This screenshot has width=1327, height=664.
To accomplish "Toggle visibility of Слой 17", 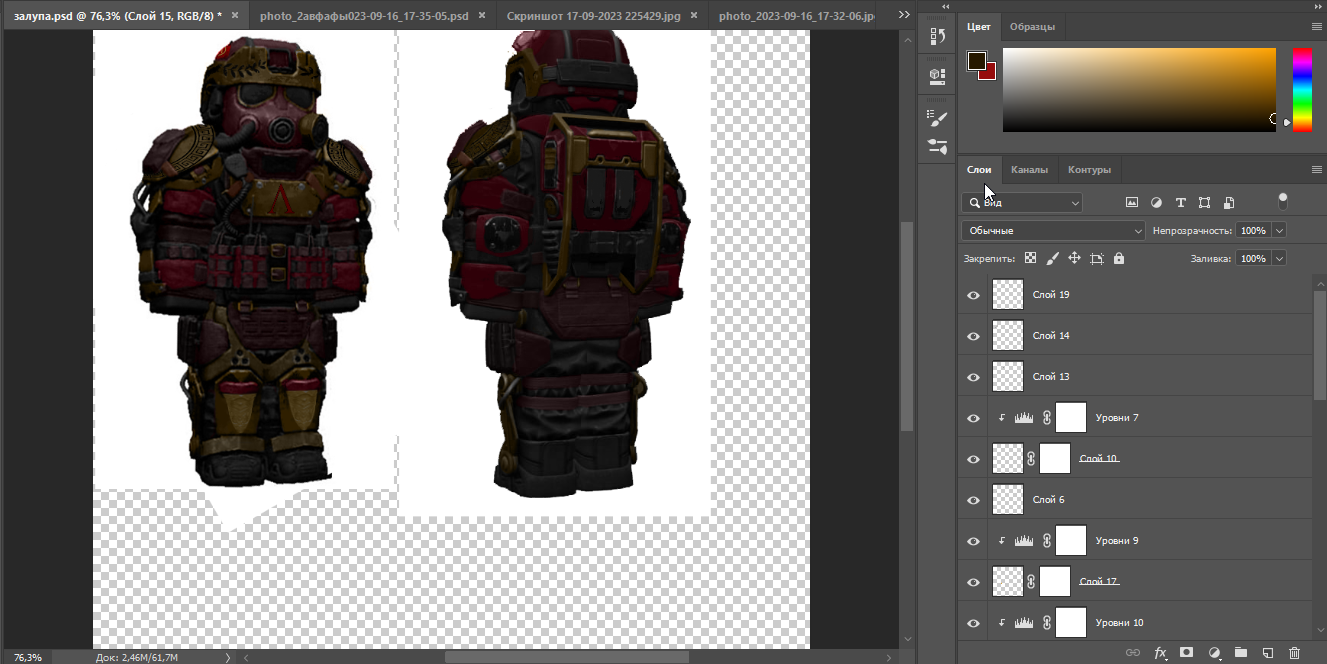I will point(973,582).
